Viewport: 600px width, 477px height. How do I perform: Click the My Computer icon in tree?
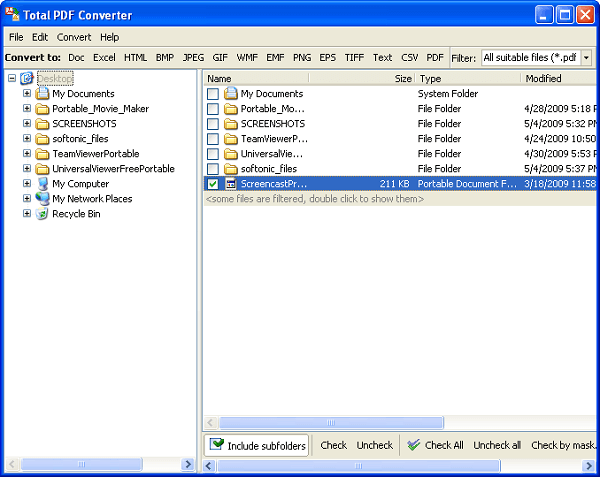[42, 184]
